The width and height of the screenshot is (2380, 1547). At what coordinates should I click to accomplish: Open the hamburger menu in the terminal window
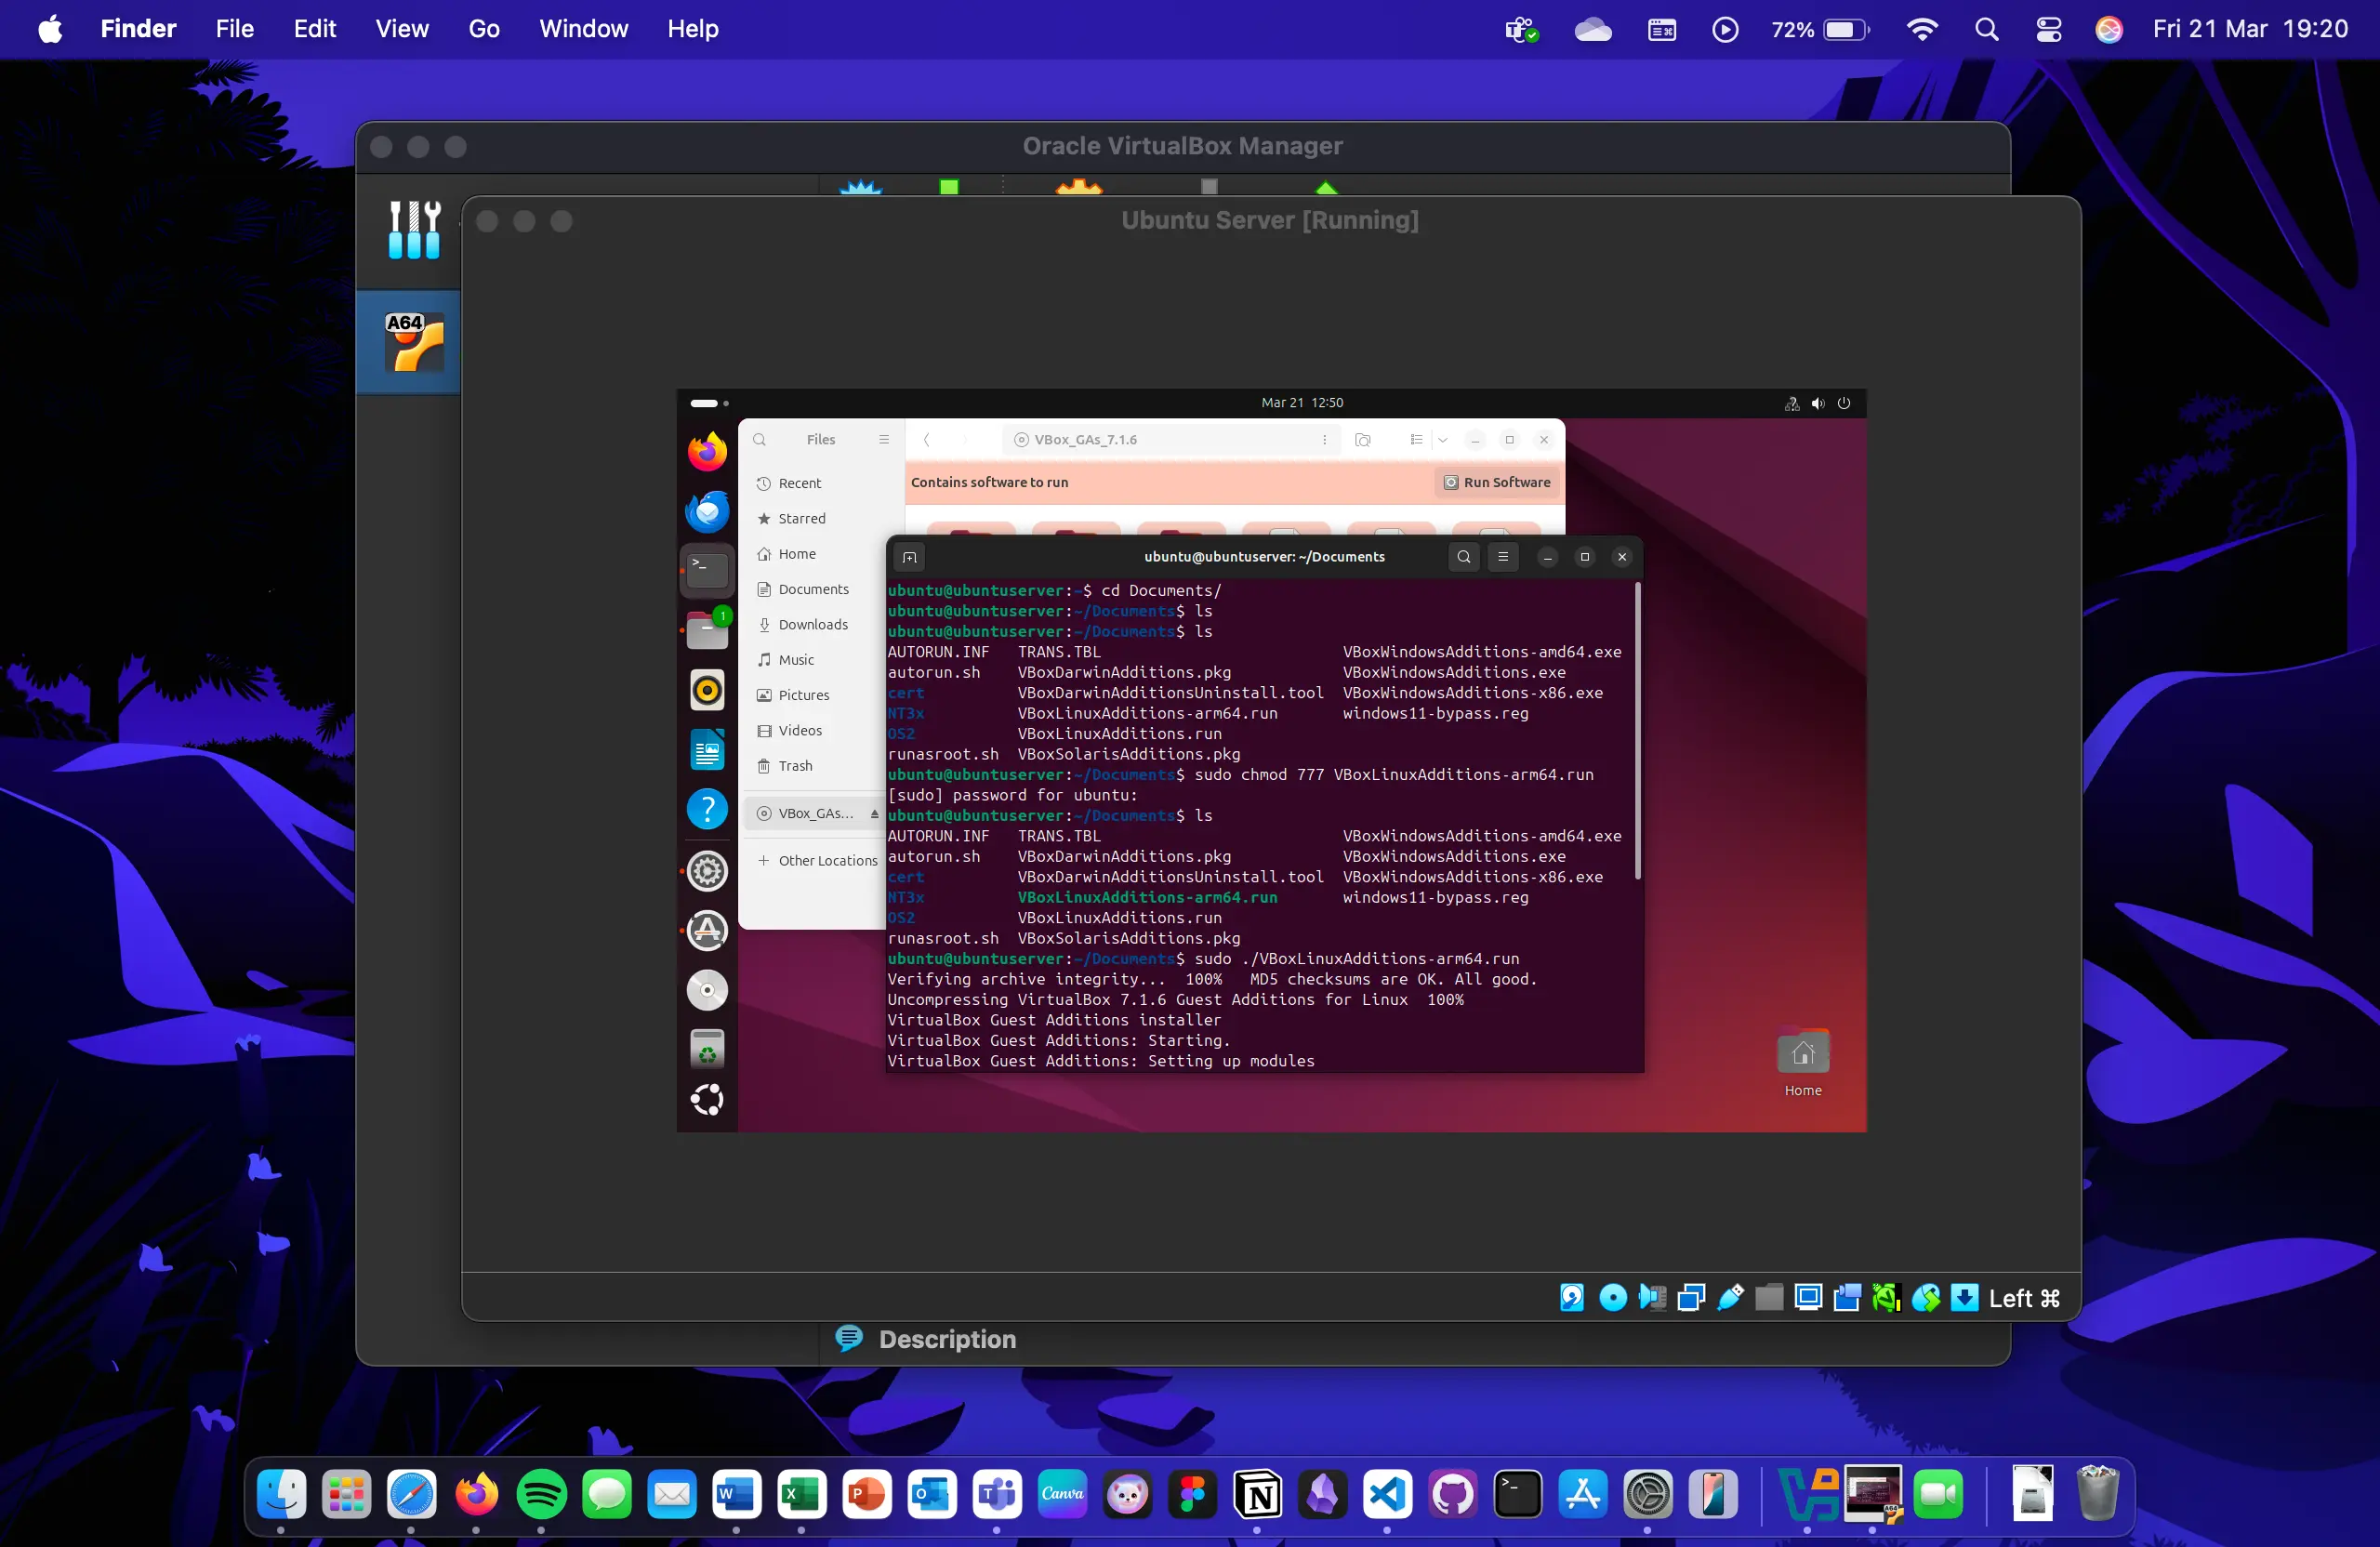1503,557
